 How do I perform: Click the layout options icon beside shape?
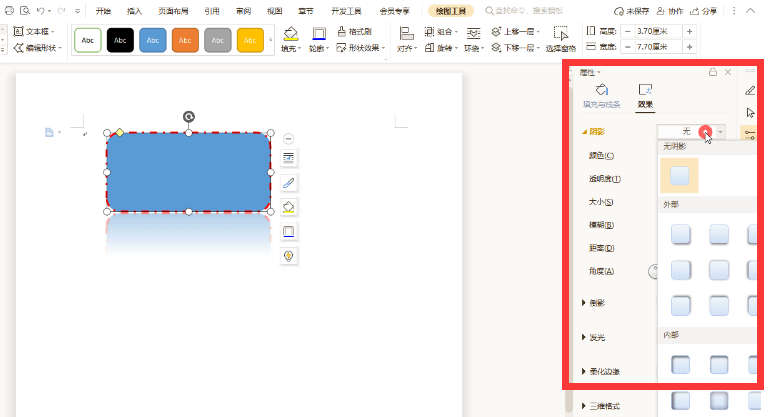tap(289, 159)
